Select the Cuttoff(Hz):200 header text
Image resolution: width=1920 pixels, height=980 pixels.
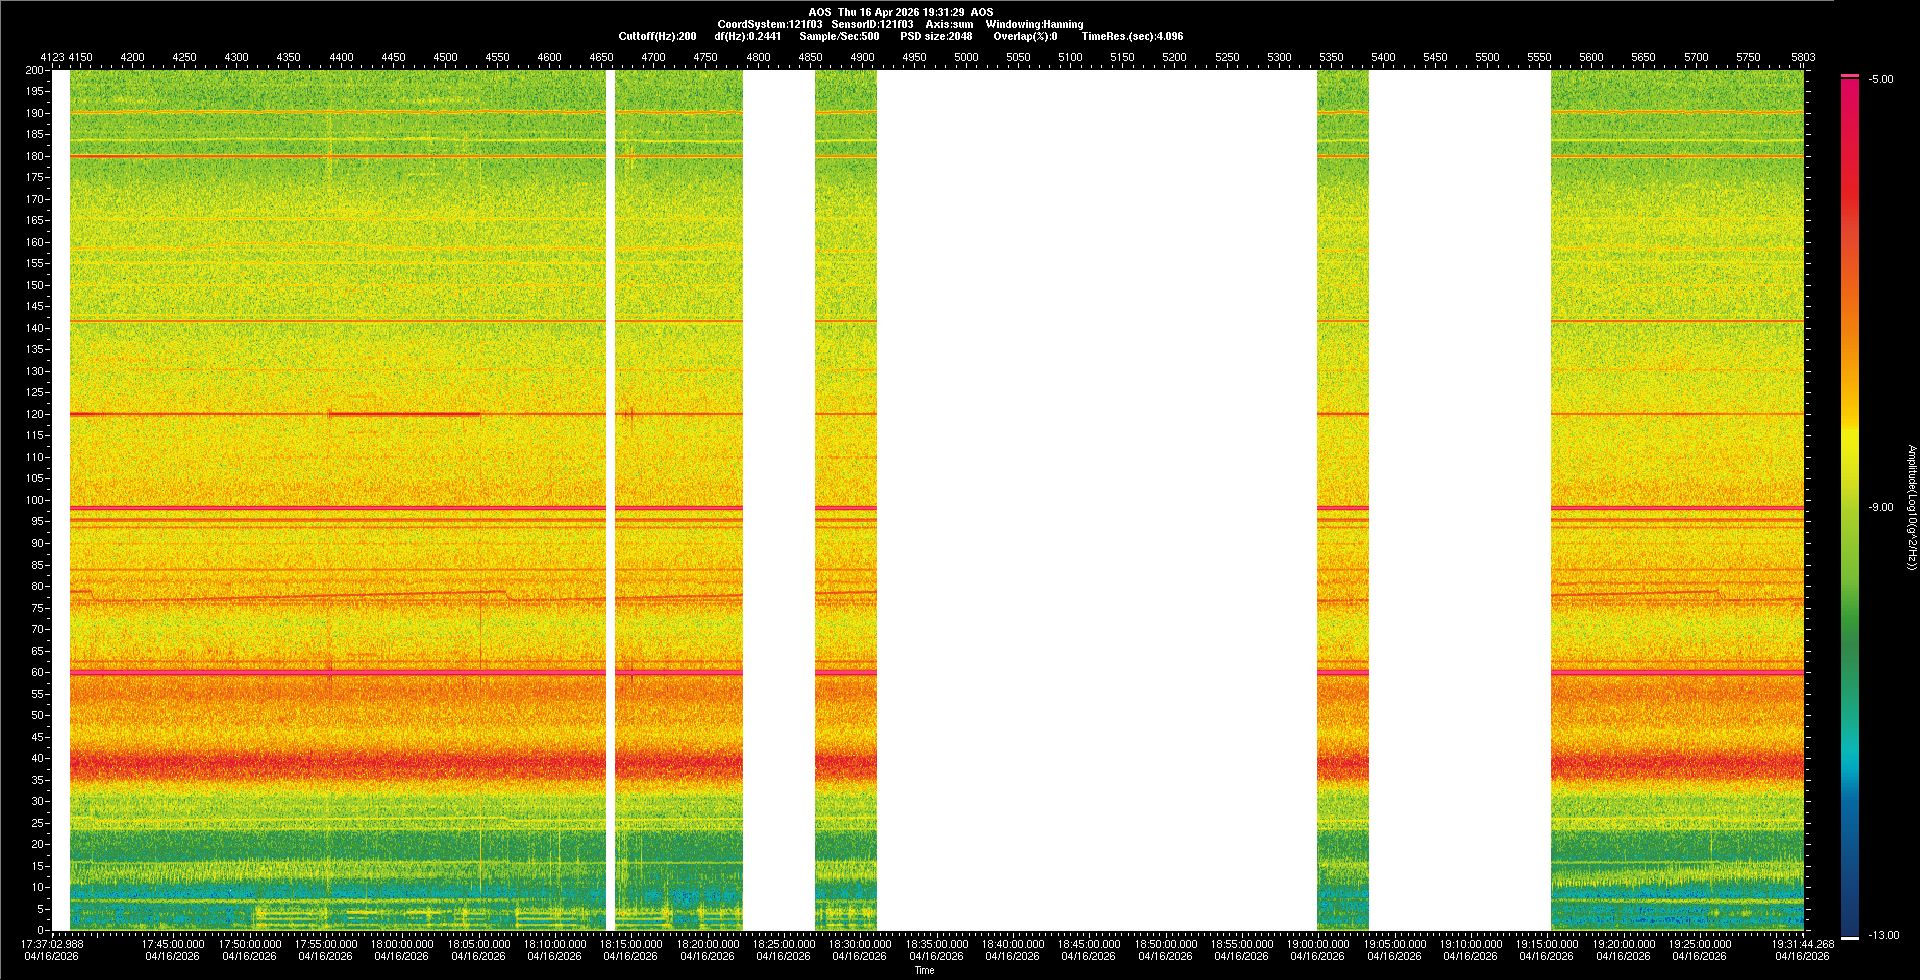657,36
